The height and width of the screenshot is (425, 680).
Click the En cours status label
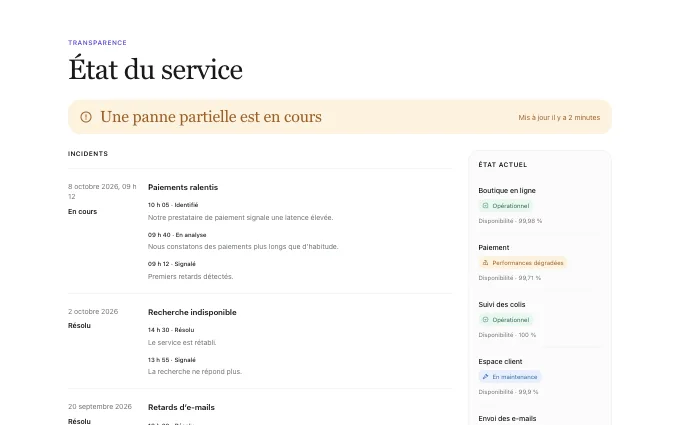tap(82, 212)
